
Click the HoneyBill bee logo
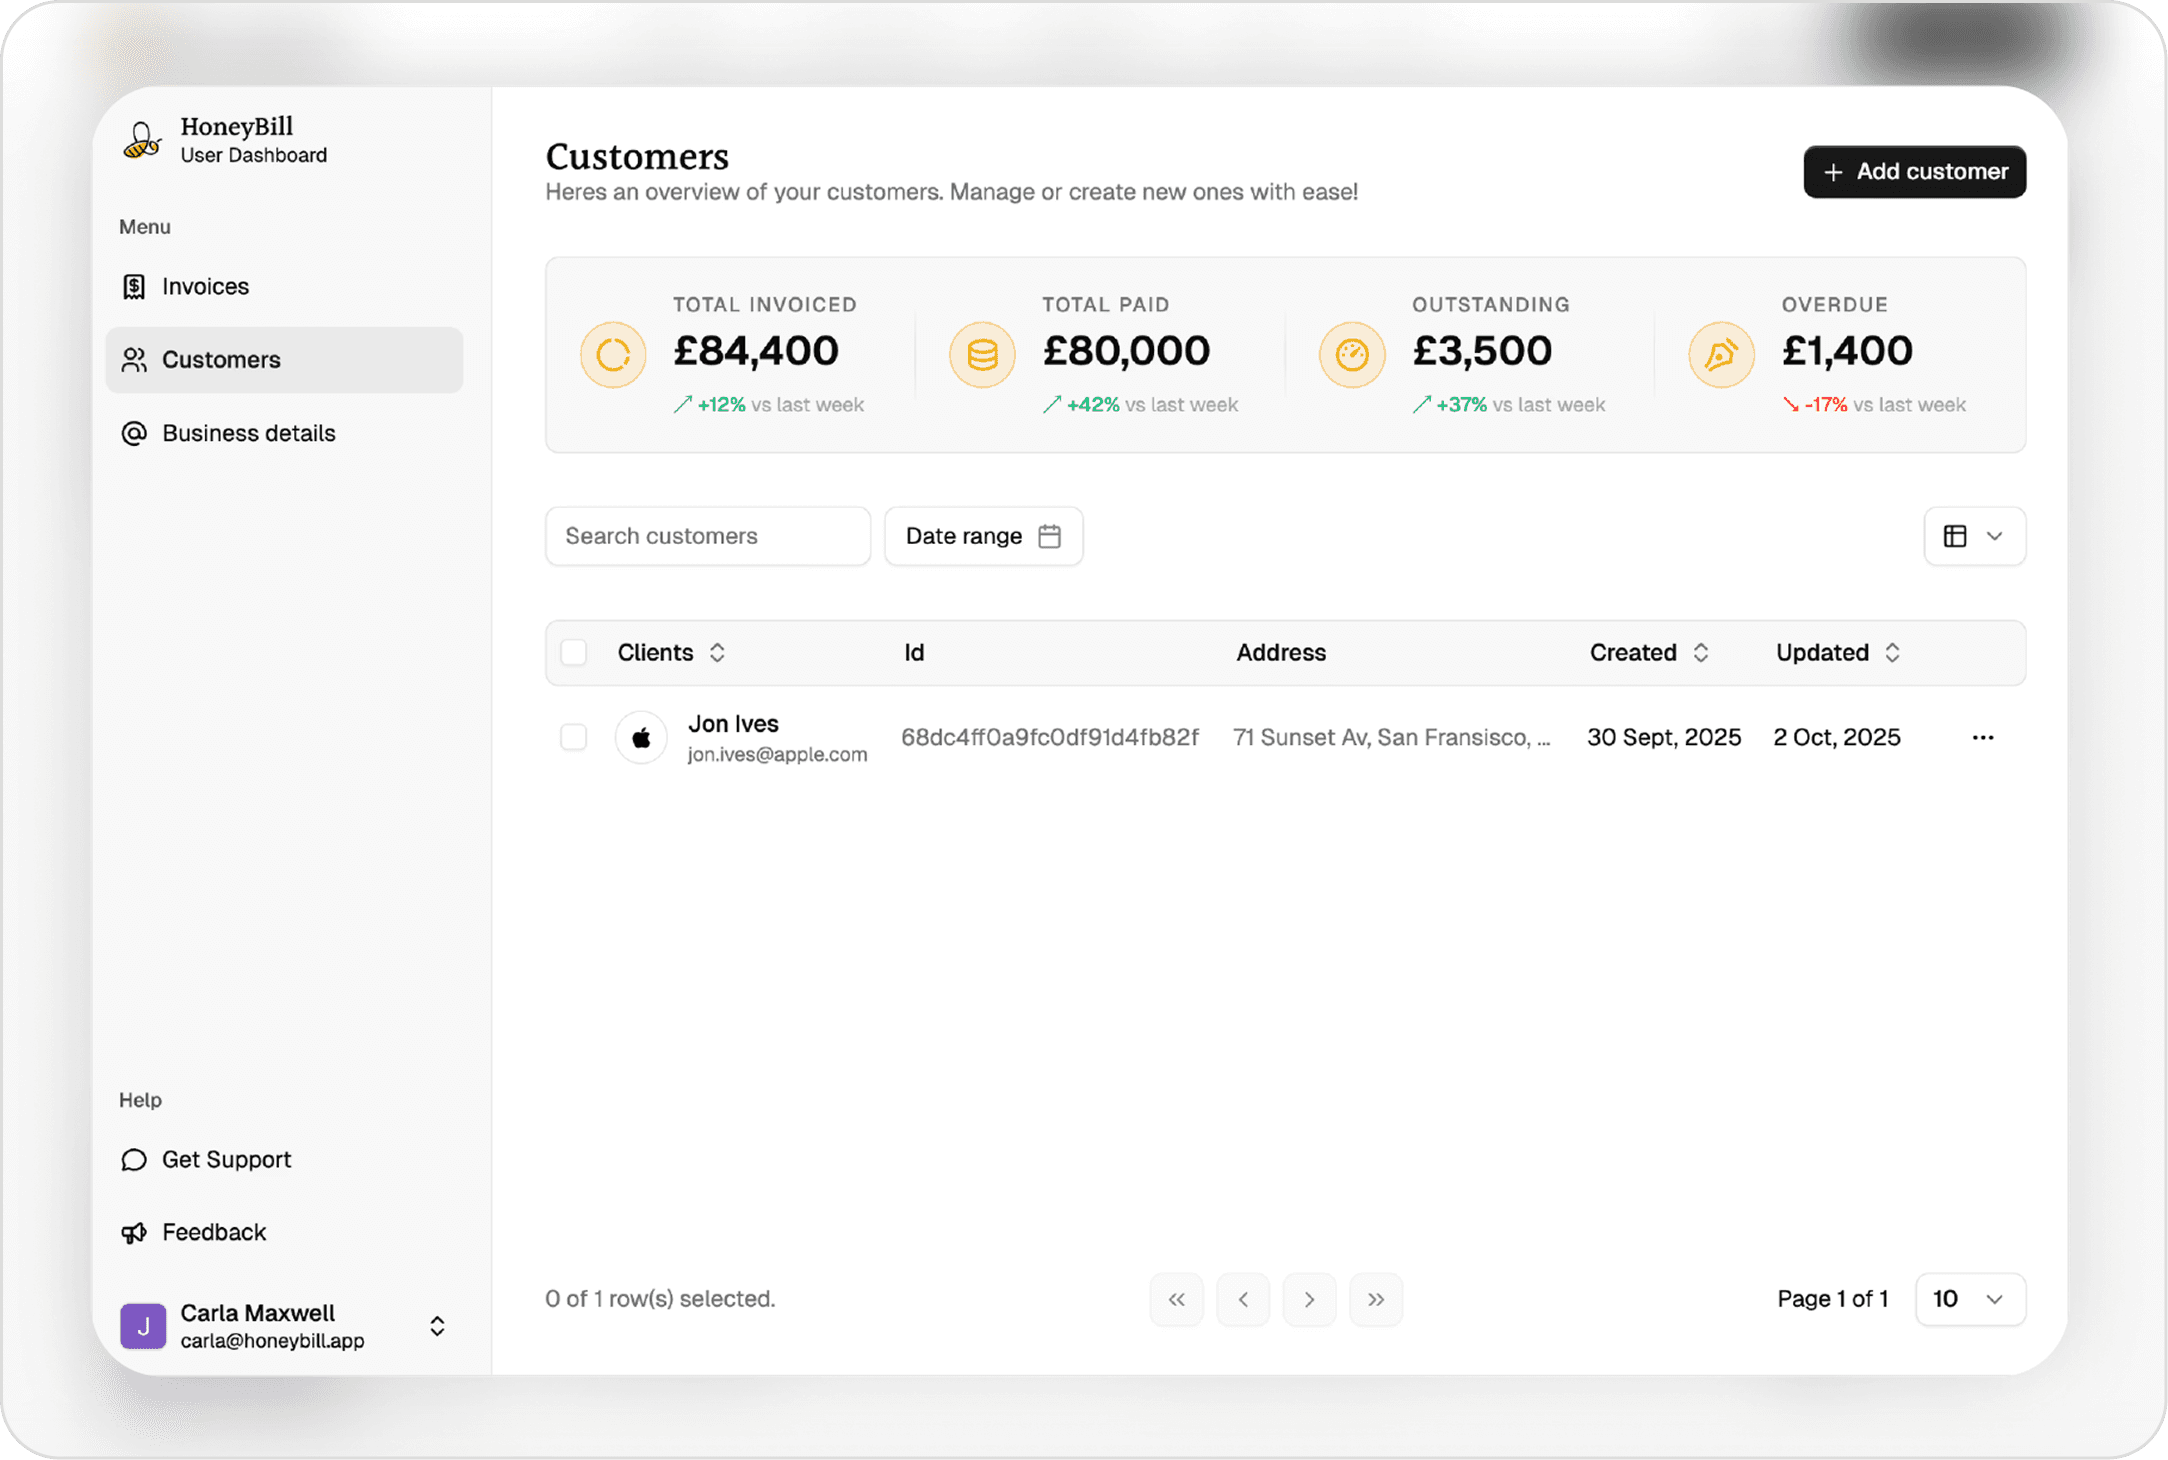tap(142, 140)
